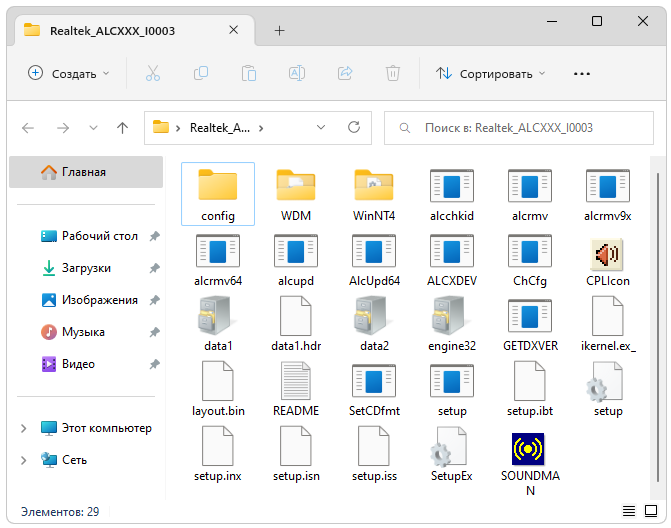Click the Paste clipboard icon
Screen dimensions: 671x528
pos(249,74)
